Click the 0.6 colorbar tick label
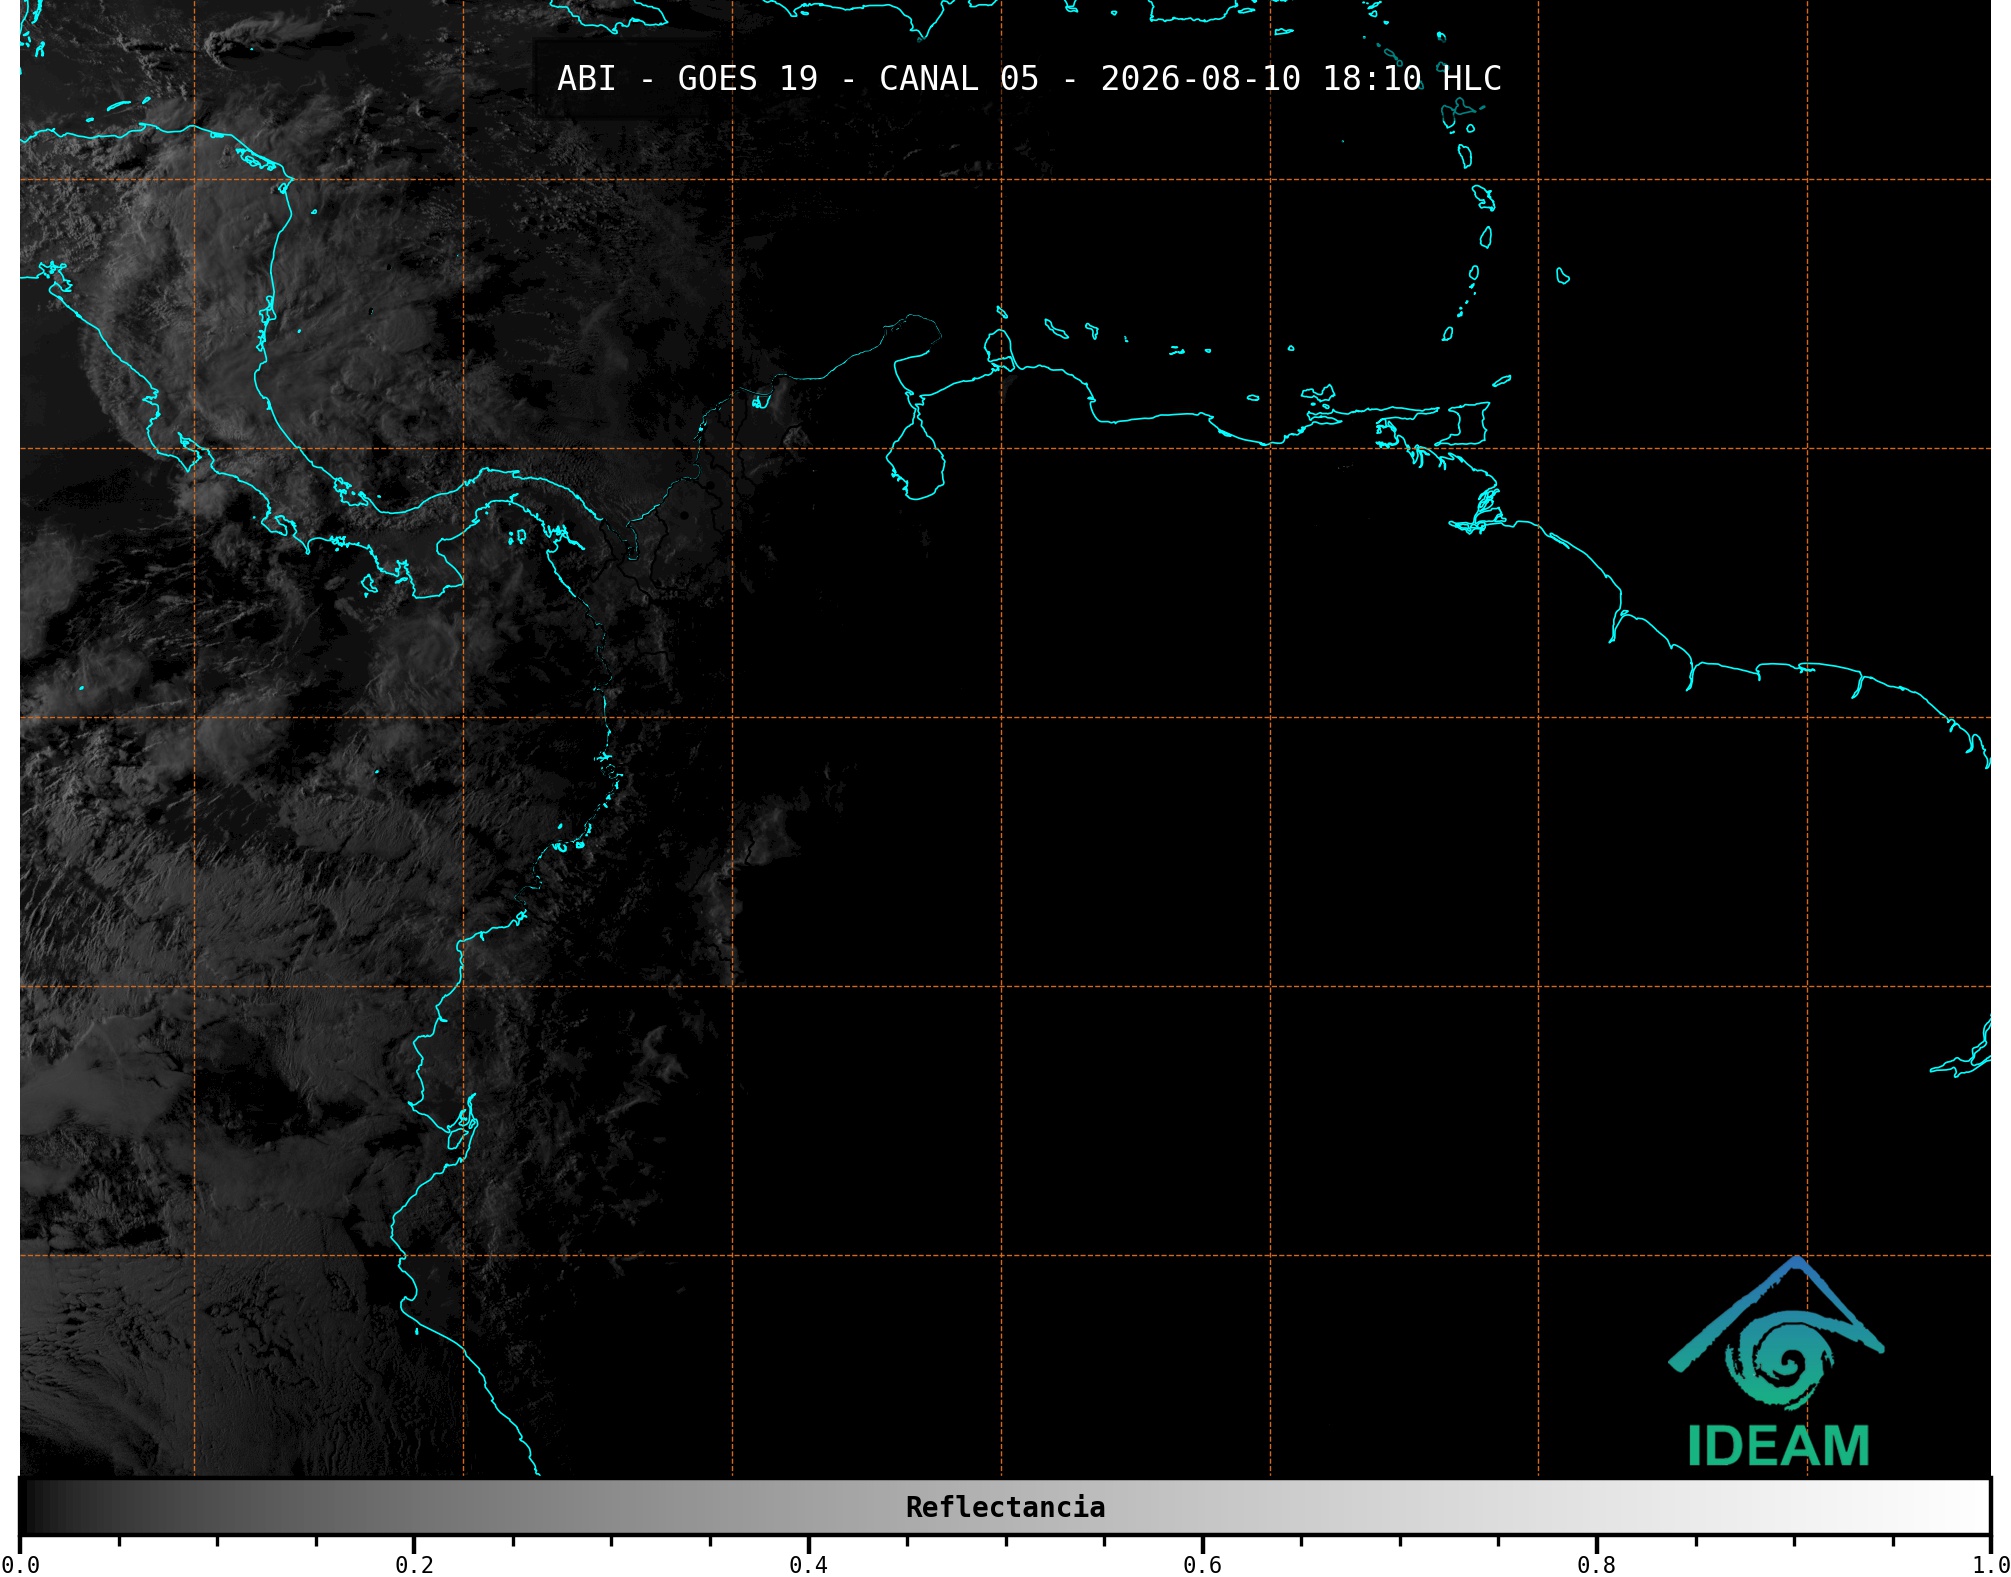The width and height of the screenshot is (2011, 1577). tap(1202, 1565)
